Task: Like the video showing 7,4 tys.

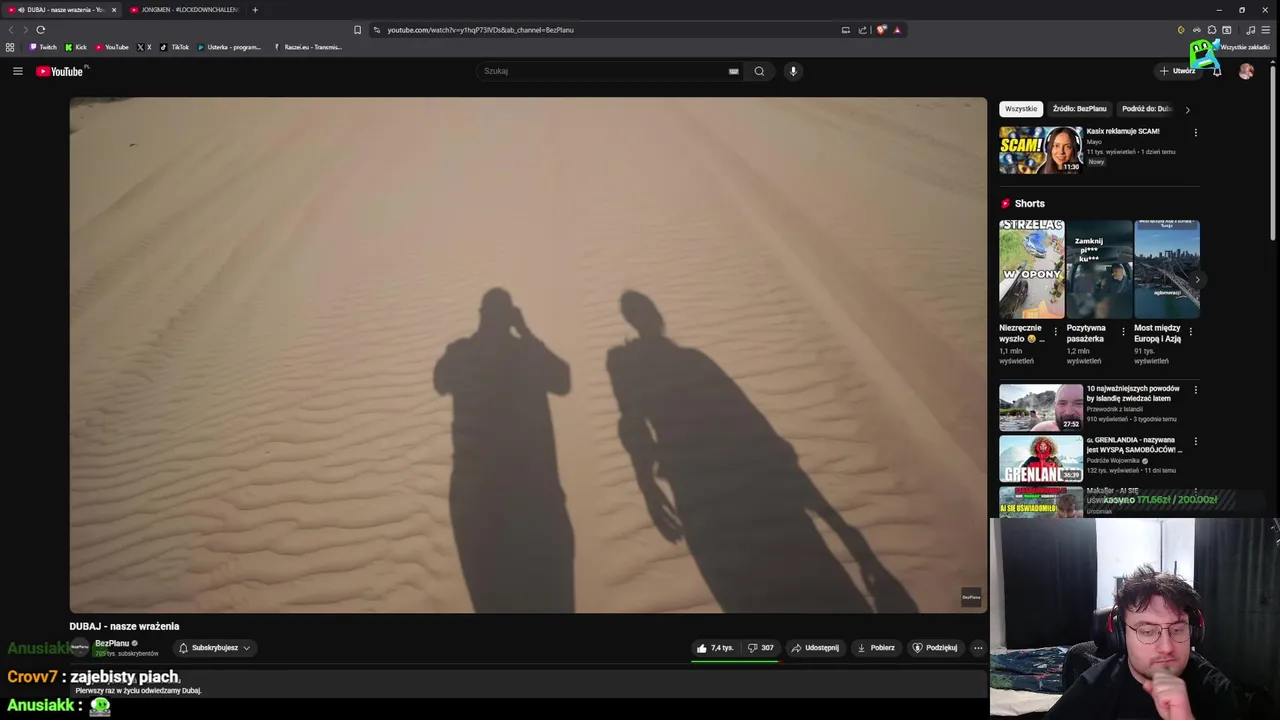Action: pos(715,648)
